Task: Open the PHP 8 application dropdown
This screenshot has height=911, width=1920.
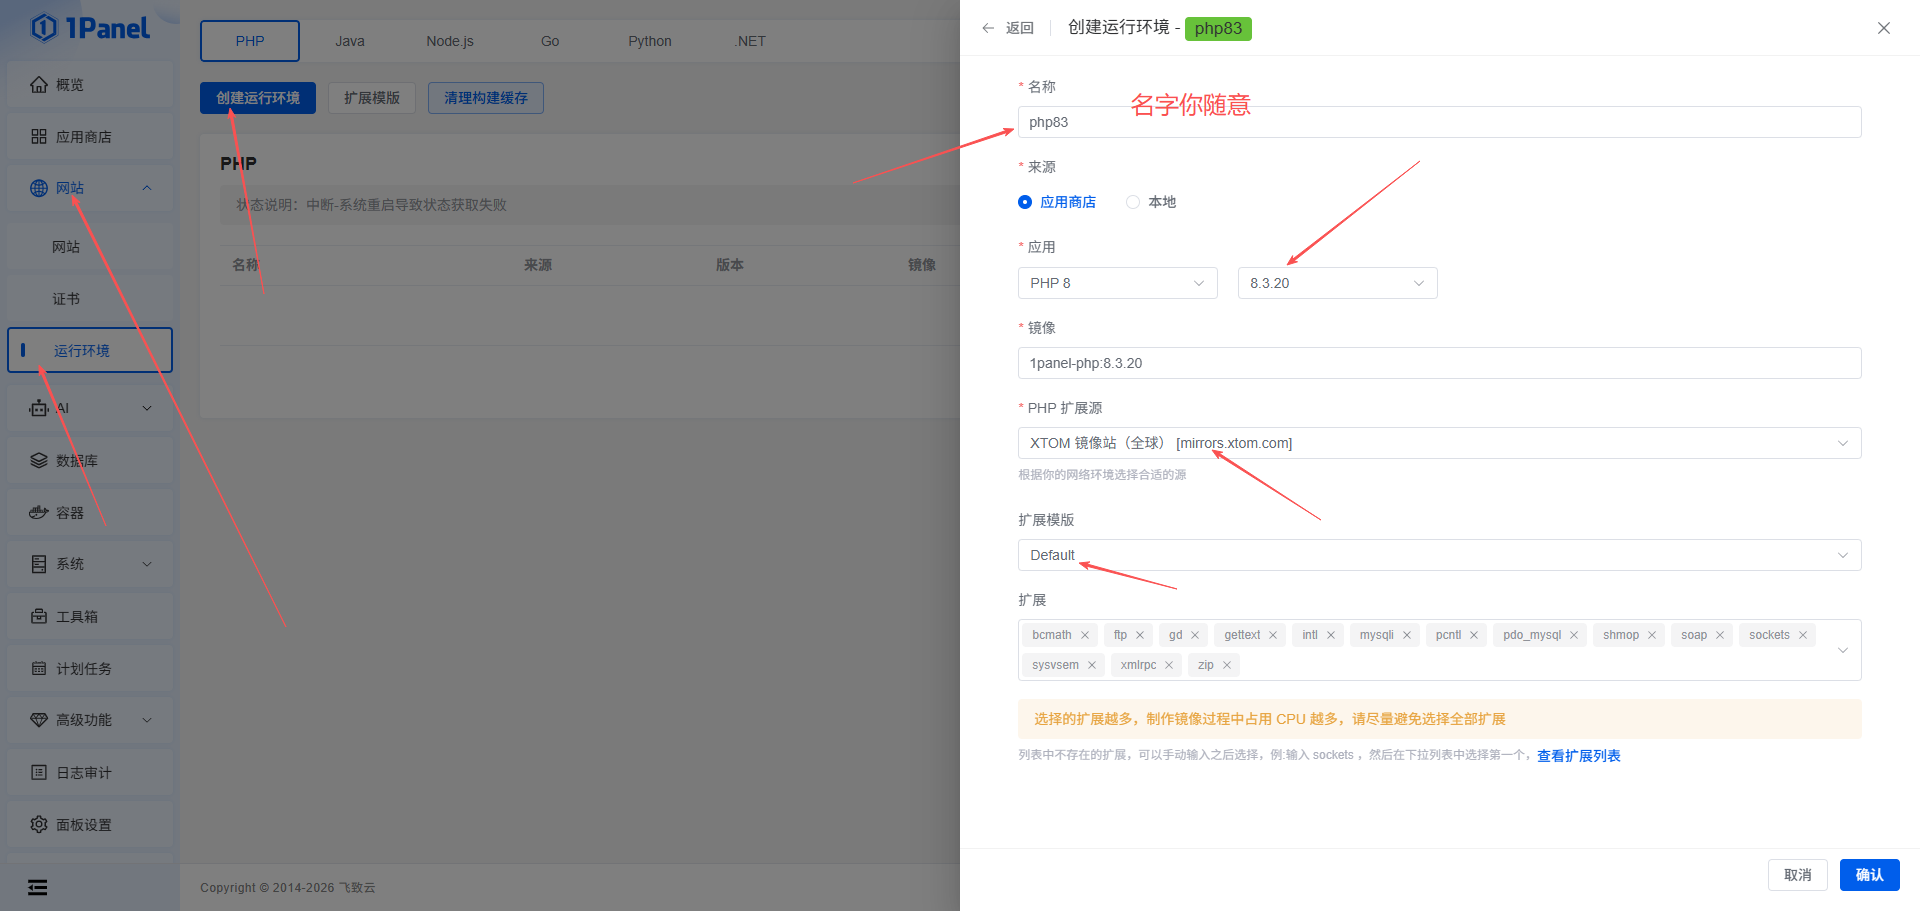Action: tap(1117, 283)
